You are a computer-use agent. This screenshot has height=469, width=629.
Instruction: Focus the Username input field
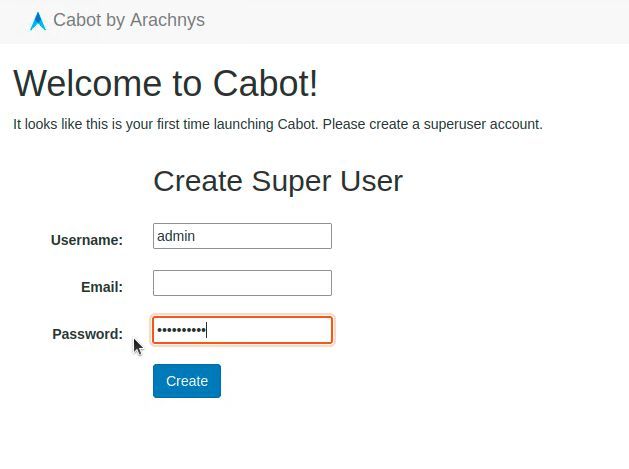tap(241, 236)
